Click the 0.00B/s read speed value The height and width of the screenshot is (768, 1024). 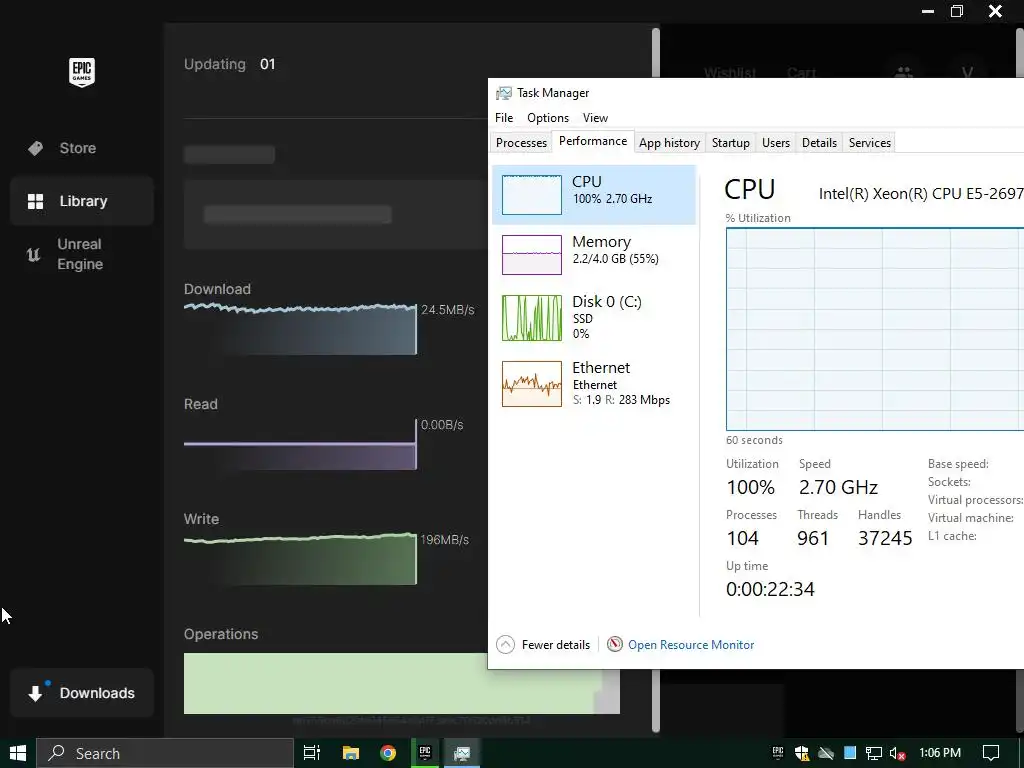[442, 425]
